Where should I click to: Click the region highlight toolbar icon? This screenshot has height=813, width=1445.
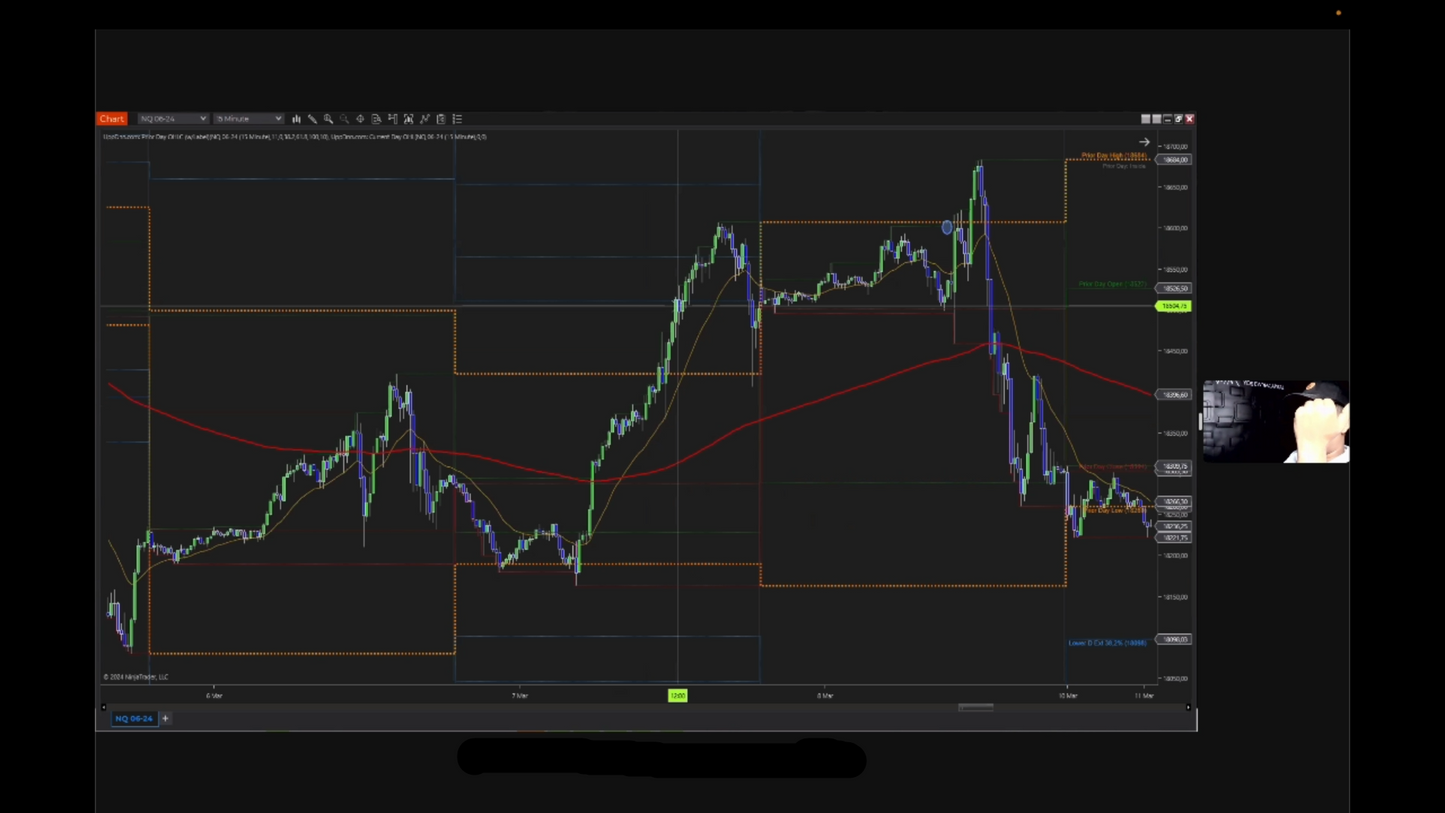click(408, 119)
